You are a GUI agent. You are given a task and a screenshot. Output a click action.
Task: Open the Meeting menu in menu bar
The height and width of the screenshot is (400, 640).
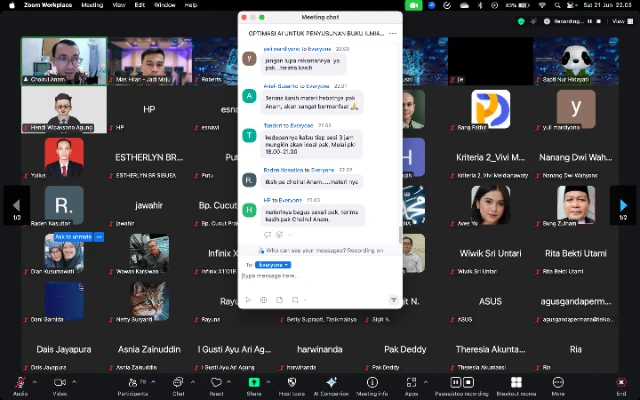coord(91,5)
